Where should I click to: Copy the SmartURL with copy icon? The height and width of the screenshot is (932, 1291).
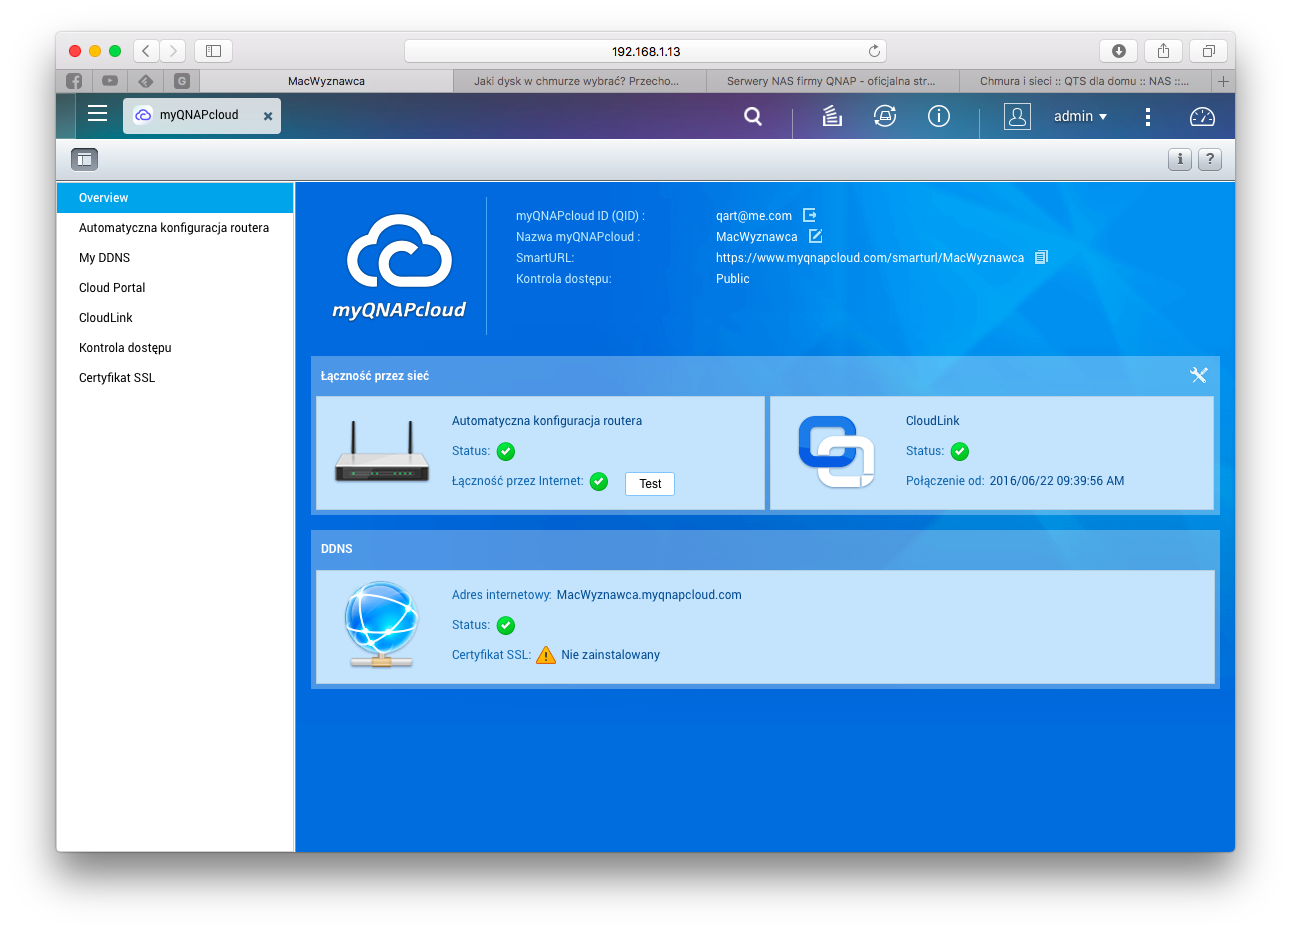click(1041, 258)
